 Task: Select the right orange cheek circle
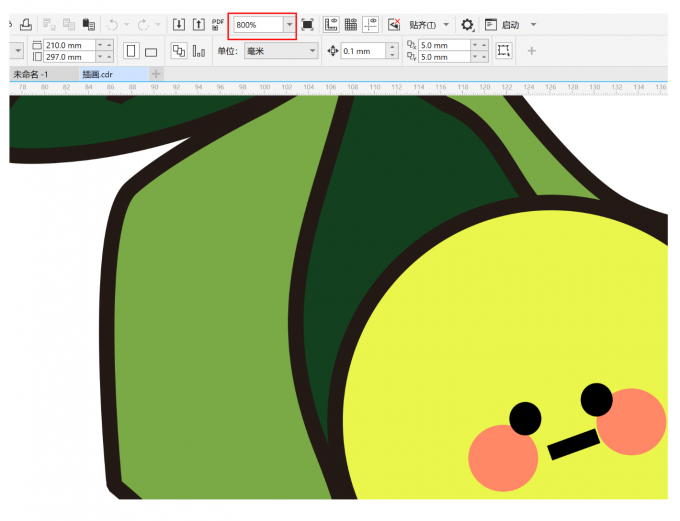pyautogui.click(x=631, y=422)
